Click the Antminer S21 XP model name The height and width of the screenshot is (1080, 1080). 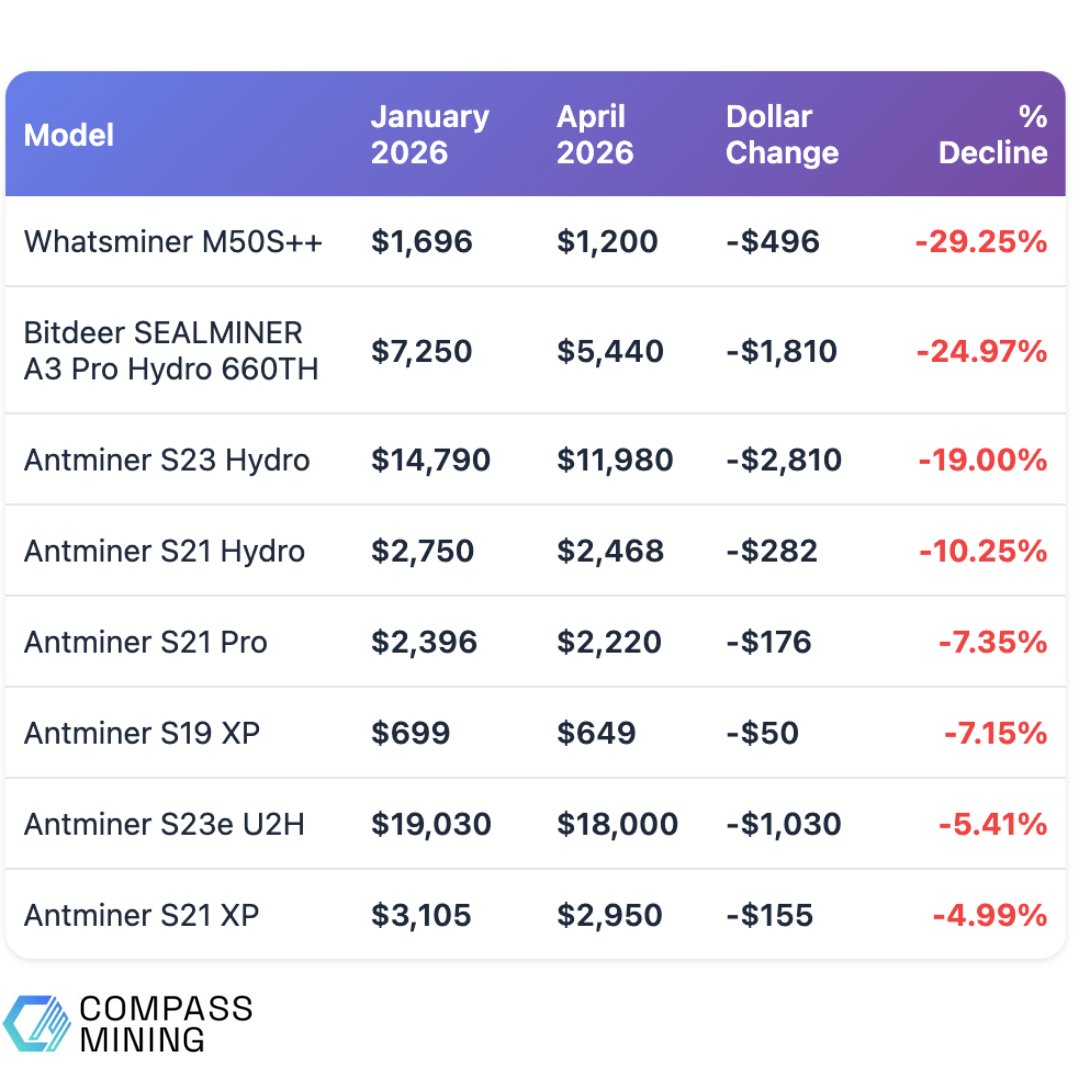142,915
